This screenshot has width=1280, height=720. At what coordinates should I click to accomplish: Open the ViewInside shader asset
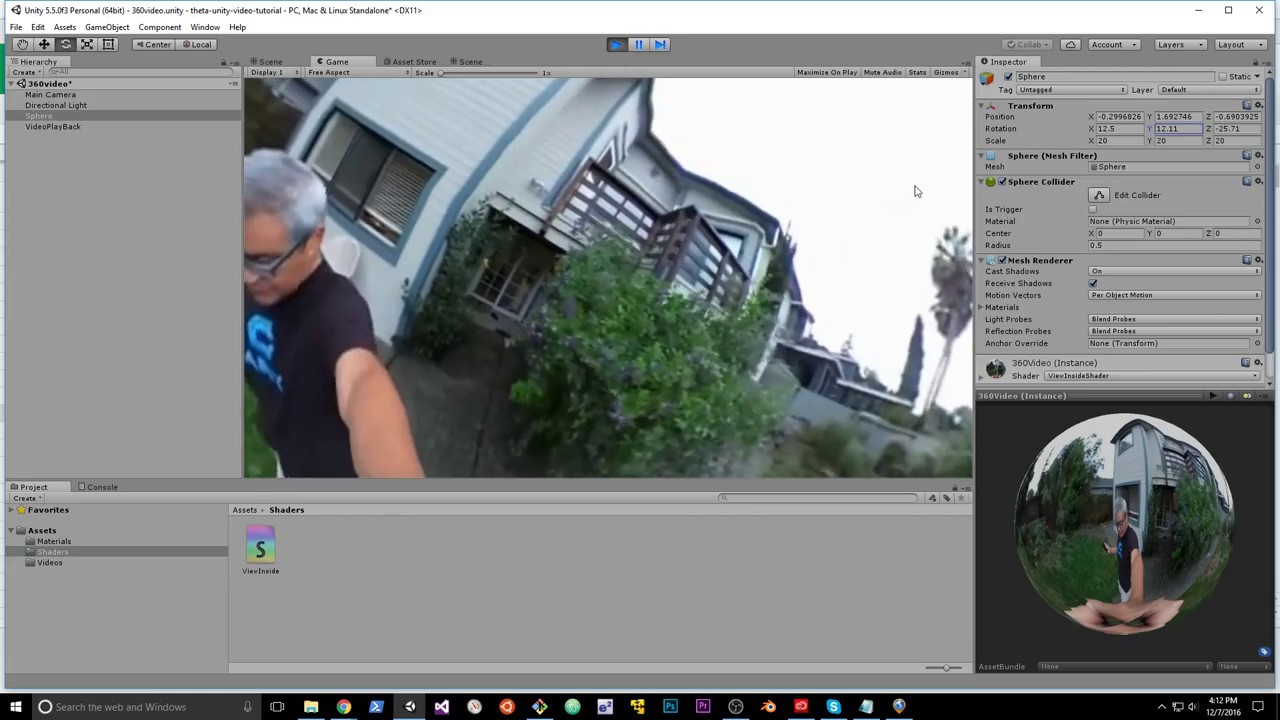(260, 547)
